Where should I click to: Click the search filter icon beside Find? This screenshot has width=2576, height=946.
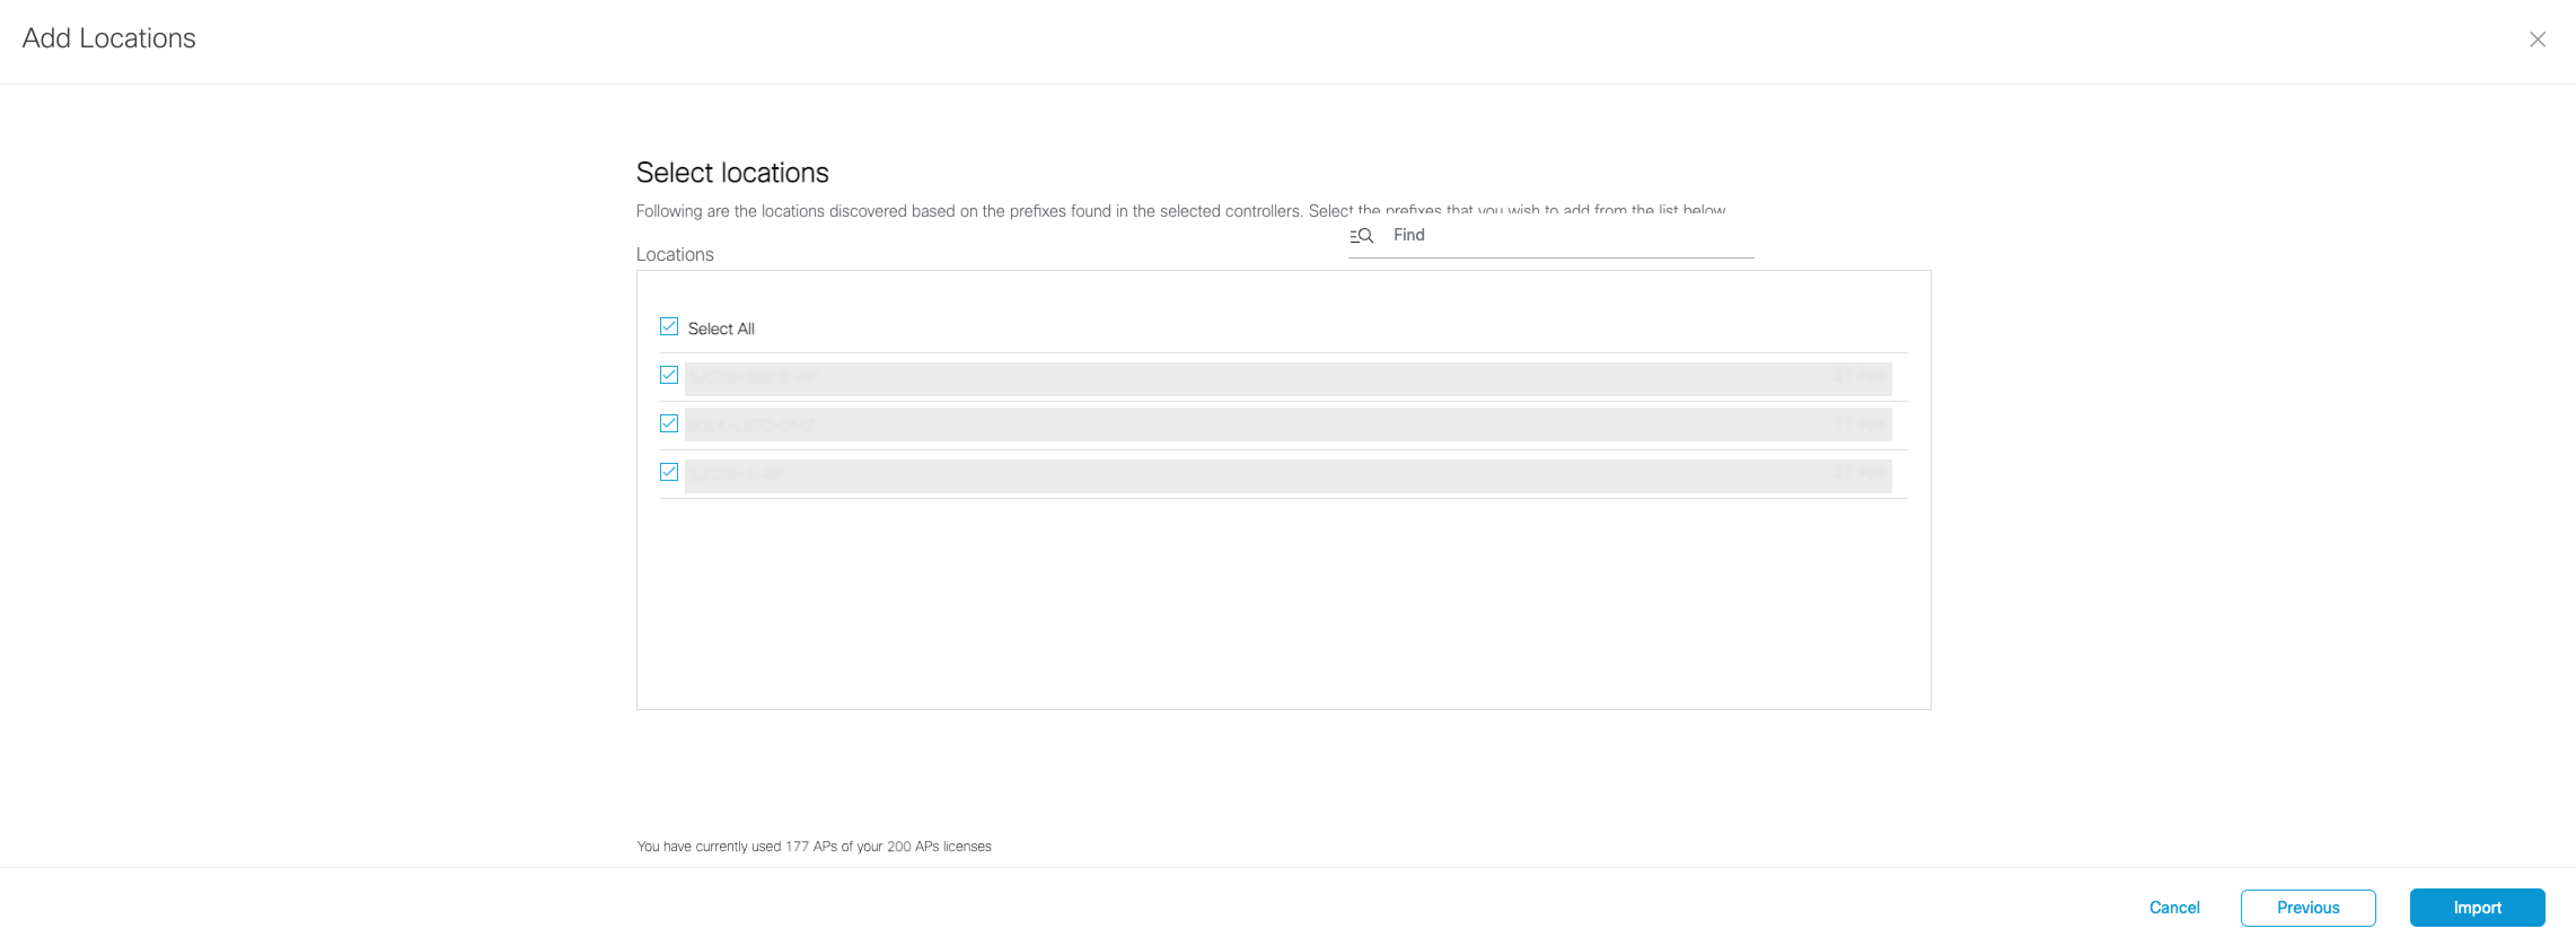(1361, 236)
